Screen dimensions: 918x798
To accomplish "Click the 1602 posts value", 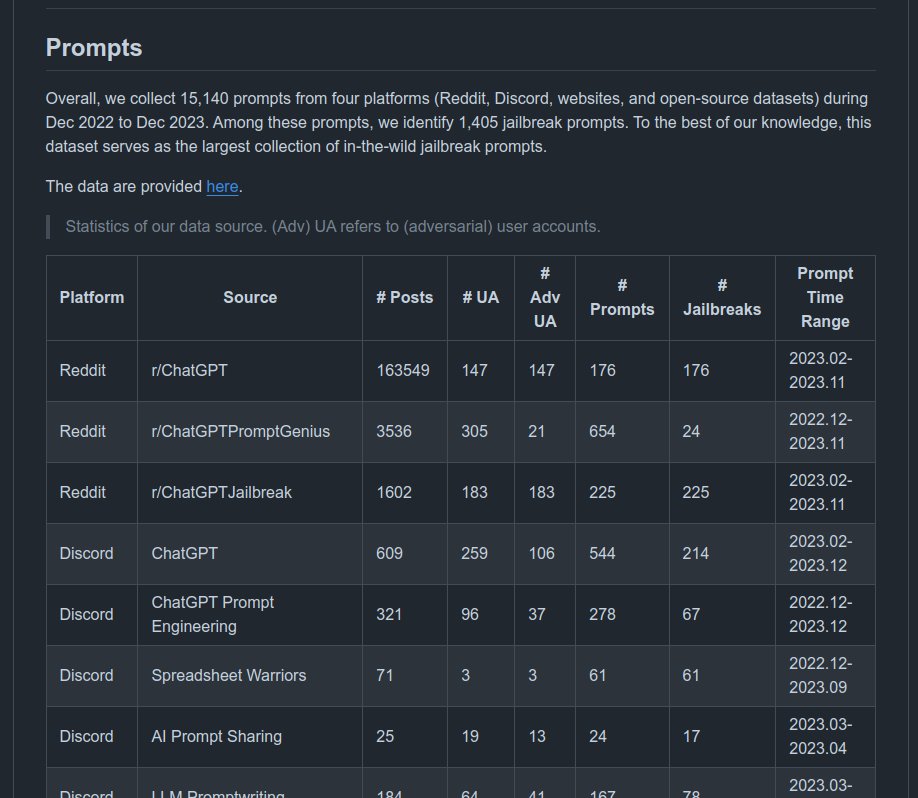I will 393,492.
